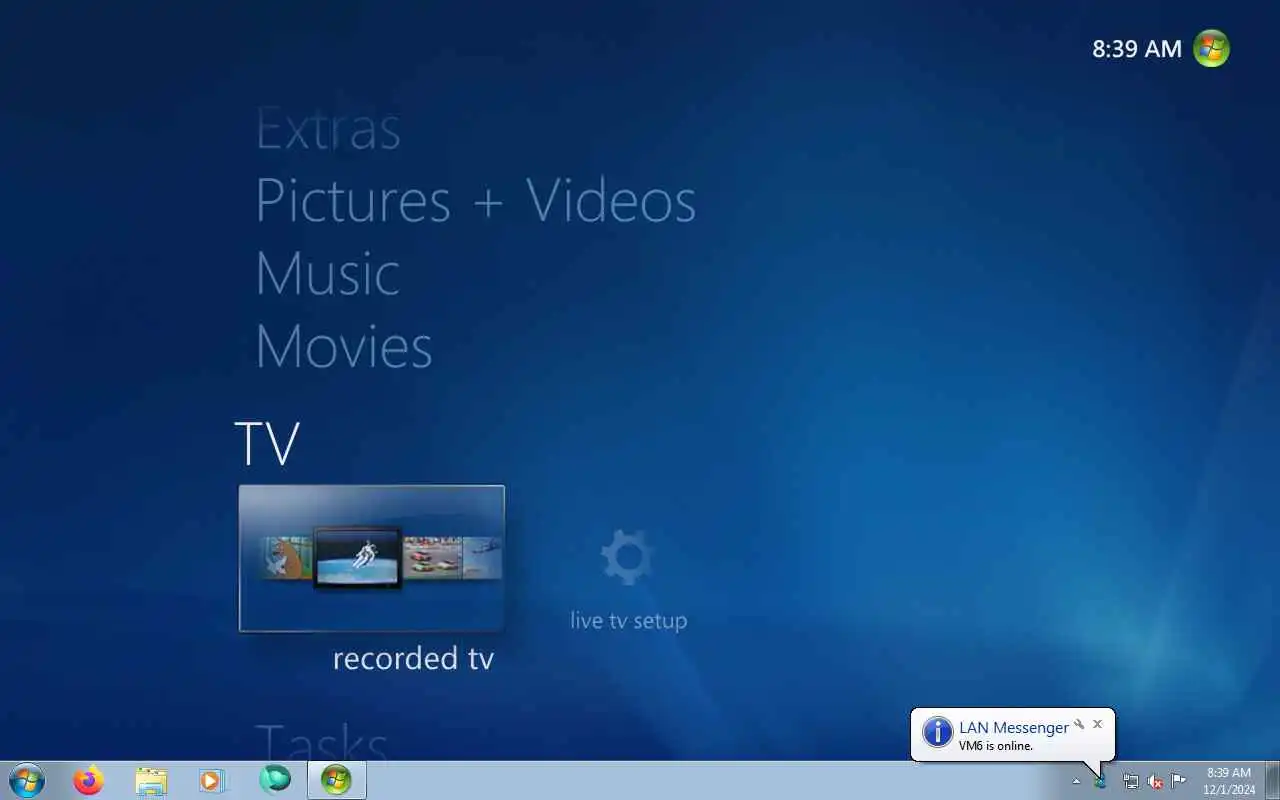
Task: Click the muted volume tray icon
Action: [x=1155, y=781]
